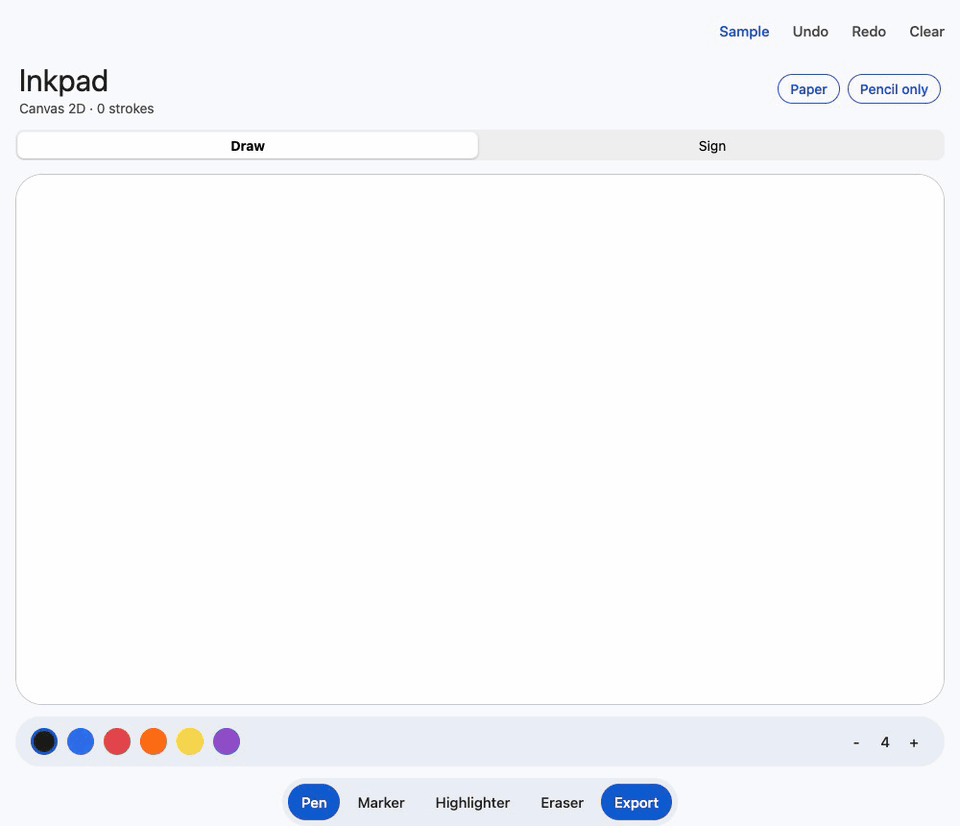This screenshot has width=960, height=826.
Task: Pick the purple color swatch
Action: 227,742
